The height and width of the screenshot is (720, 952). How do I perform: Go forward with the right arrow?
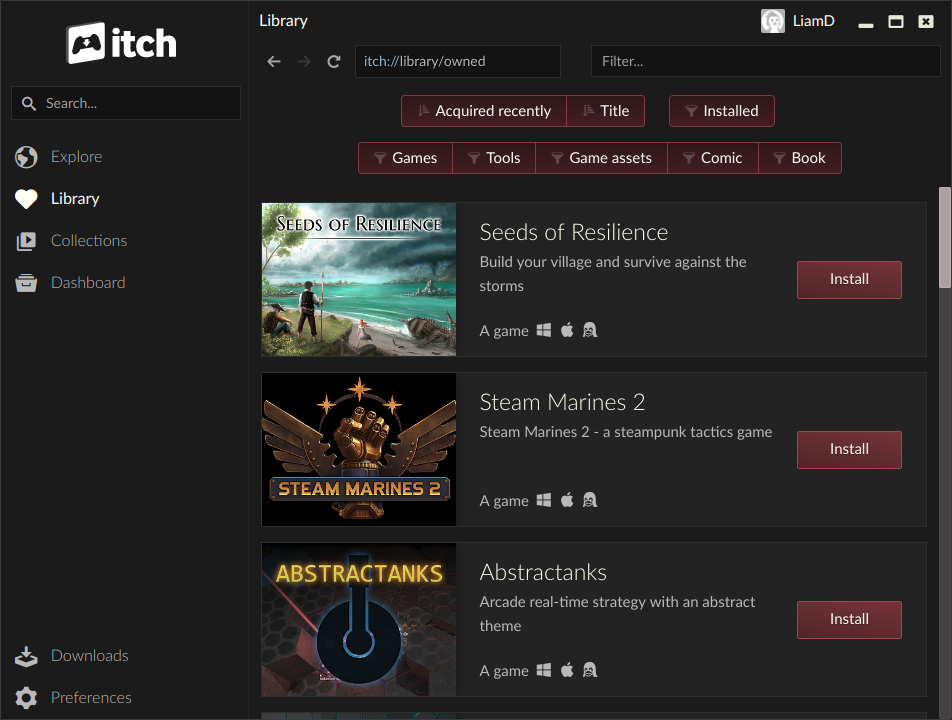point(304,61)
